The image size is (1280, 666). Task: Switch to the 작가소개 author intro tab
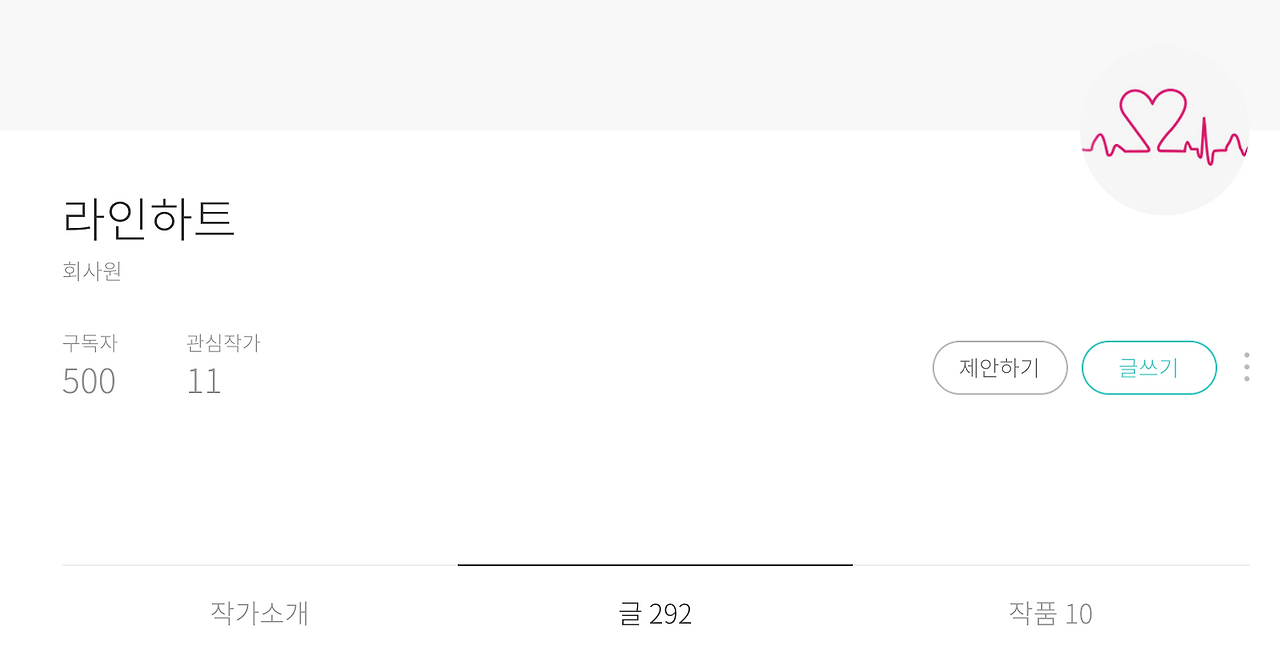258,614
